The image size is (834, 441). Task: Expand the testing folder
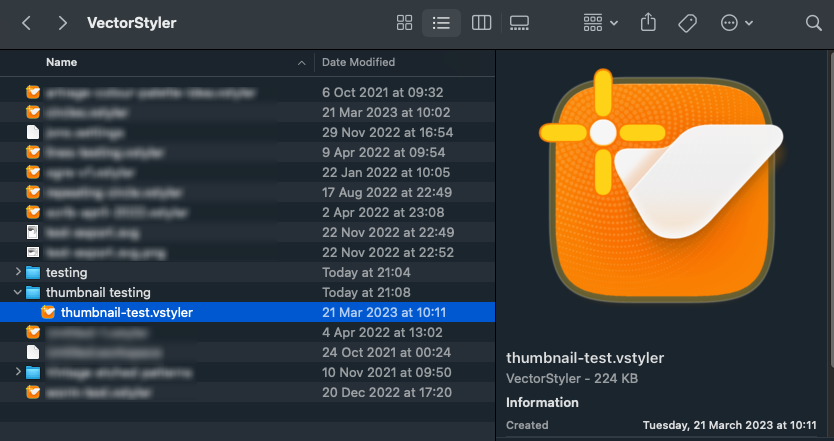click(18, 272)
